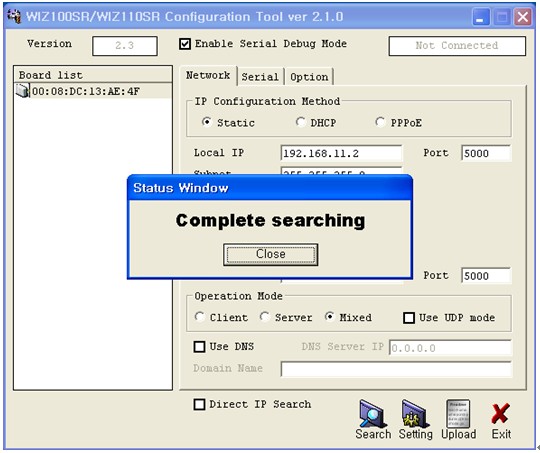
Task: Click the local Port 5000 field
Action: [486, 153]
